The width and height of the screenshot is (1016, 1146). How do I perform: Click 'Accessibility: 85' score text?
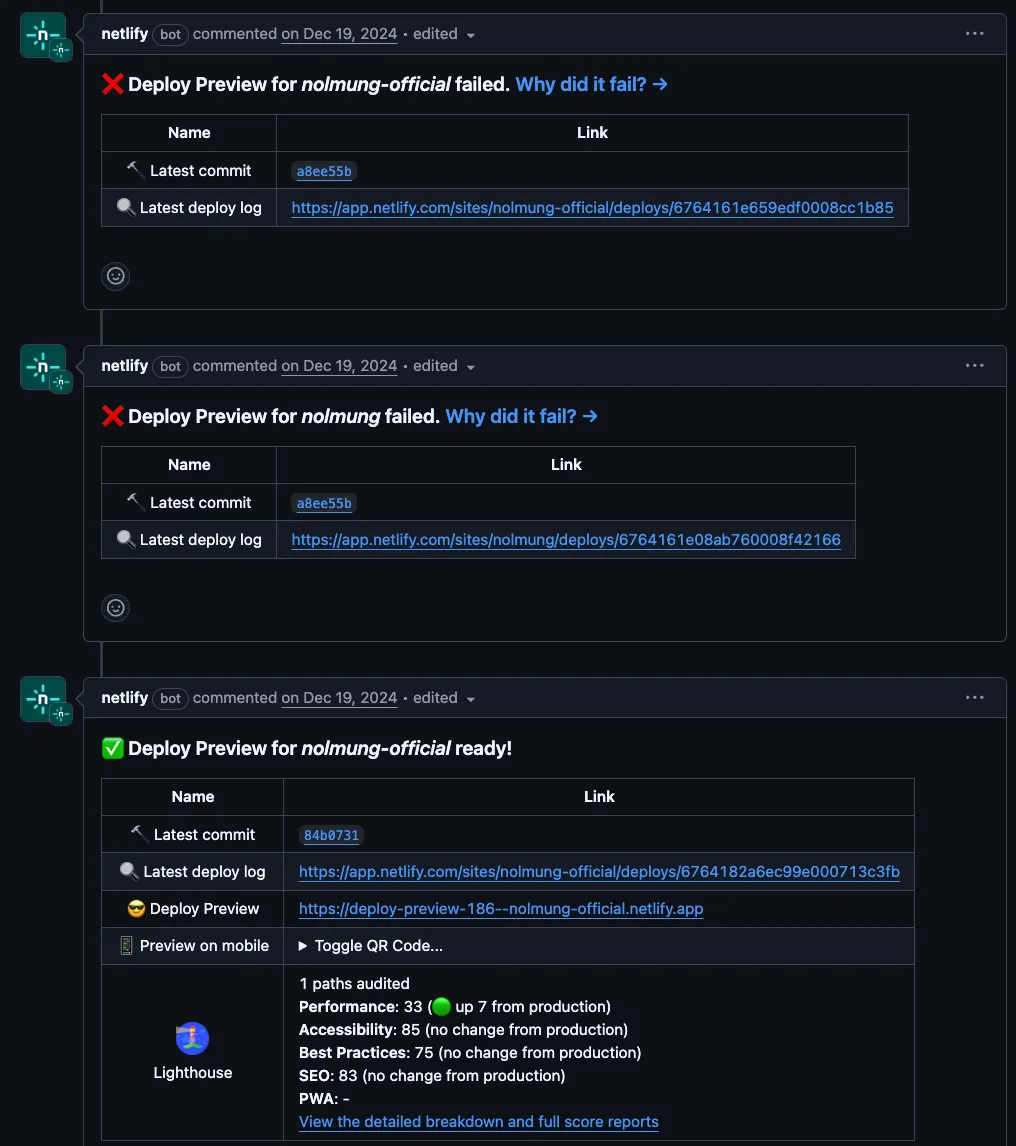(360, 1029)
